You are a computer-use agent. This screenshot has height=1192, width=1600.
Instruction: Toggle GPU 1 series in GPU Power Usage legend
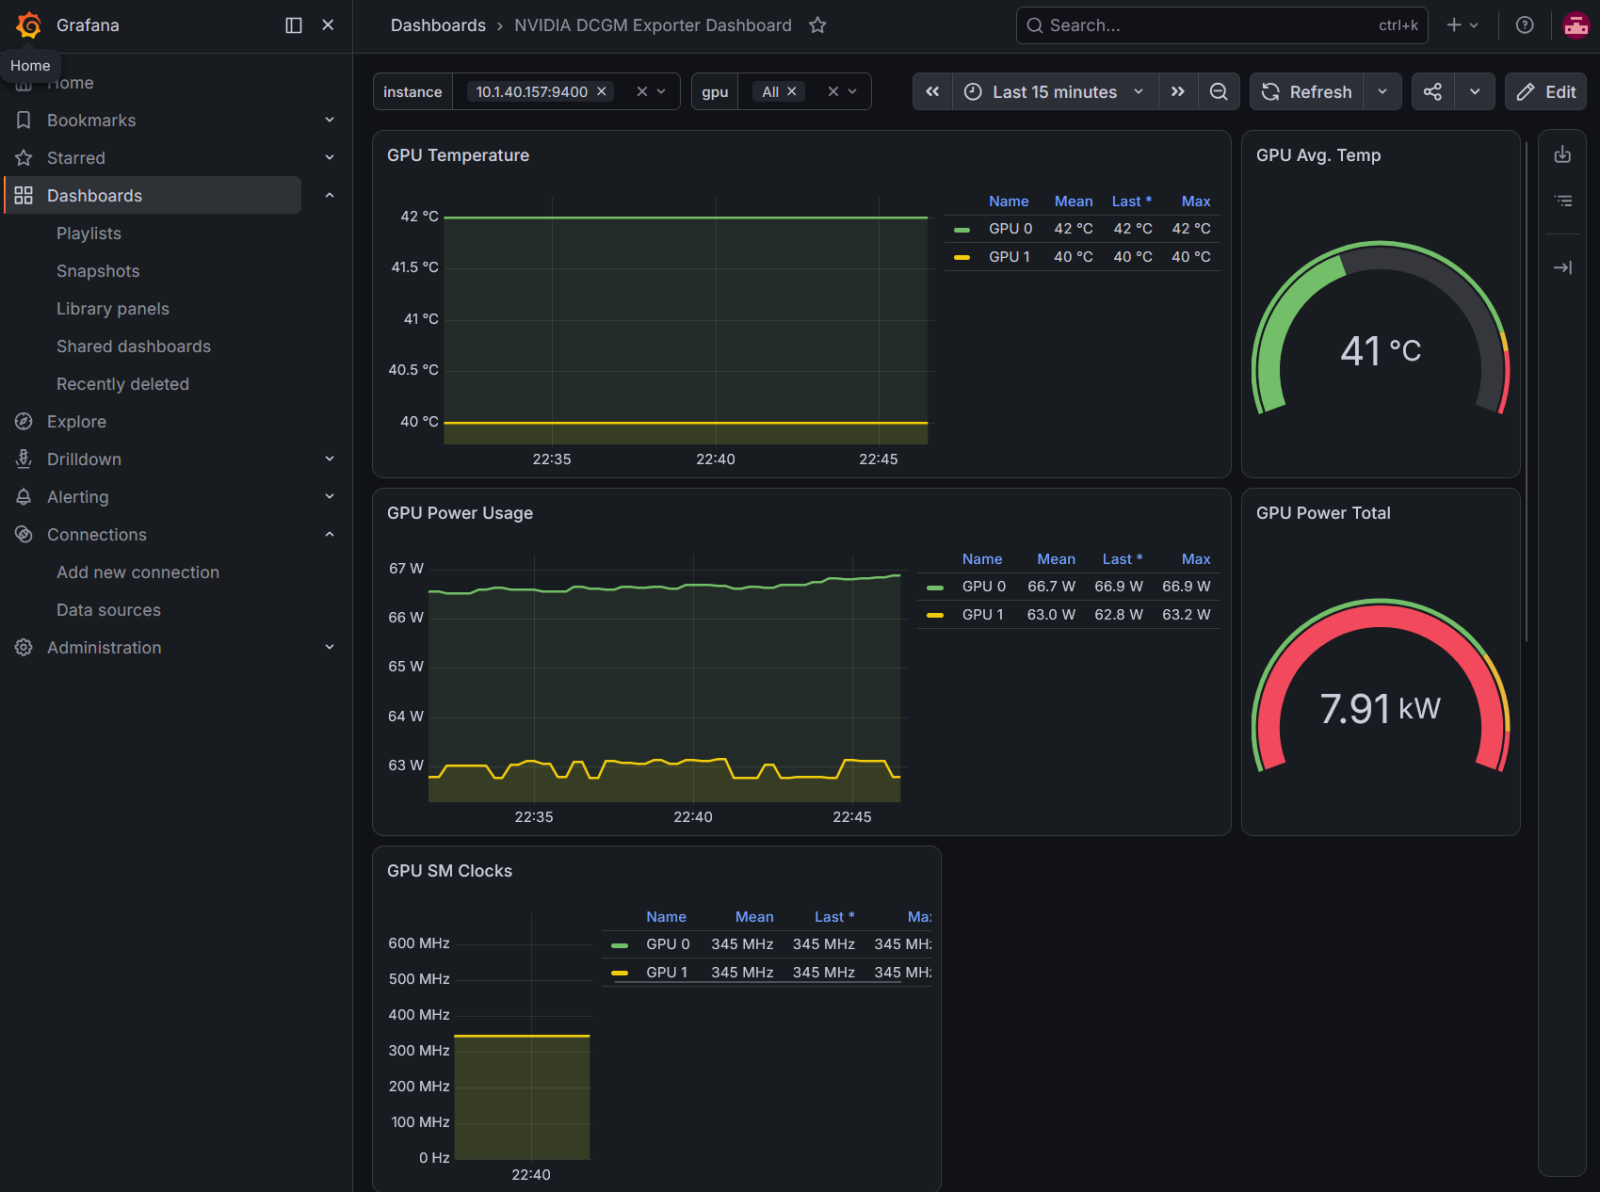[983, 615]
